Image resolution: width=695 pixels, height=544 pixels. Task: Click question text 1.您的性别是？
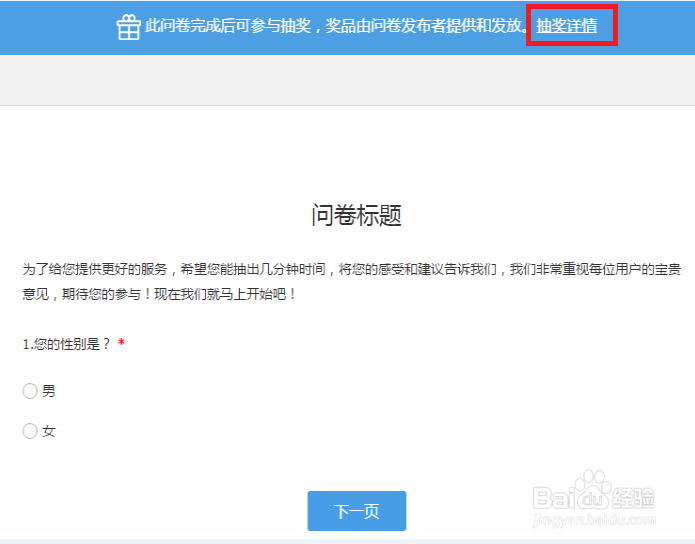point(66,344)
